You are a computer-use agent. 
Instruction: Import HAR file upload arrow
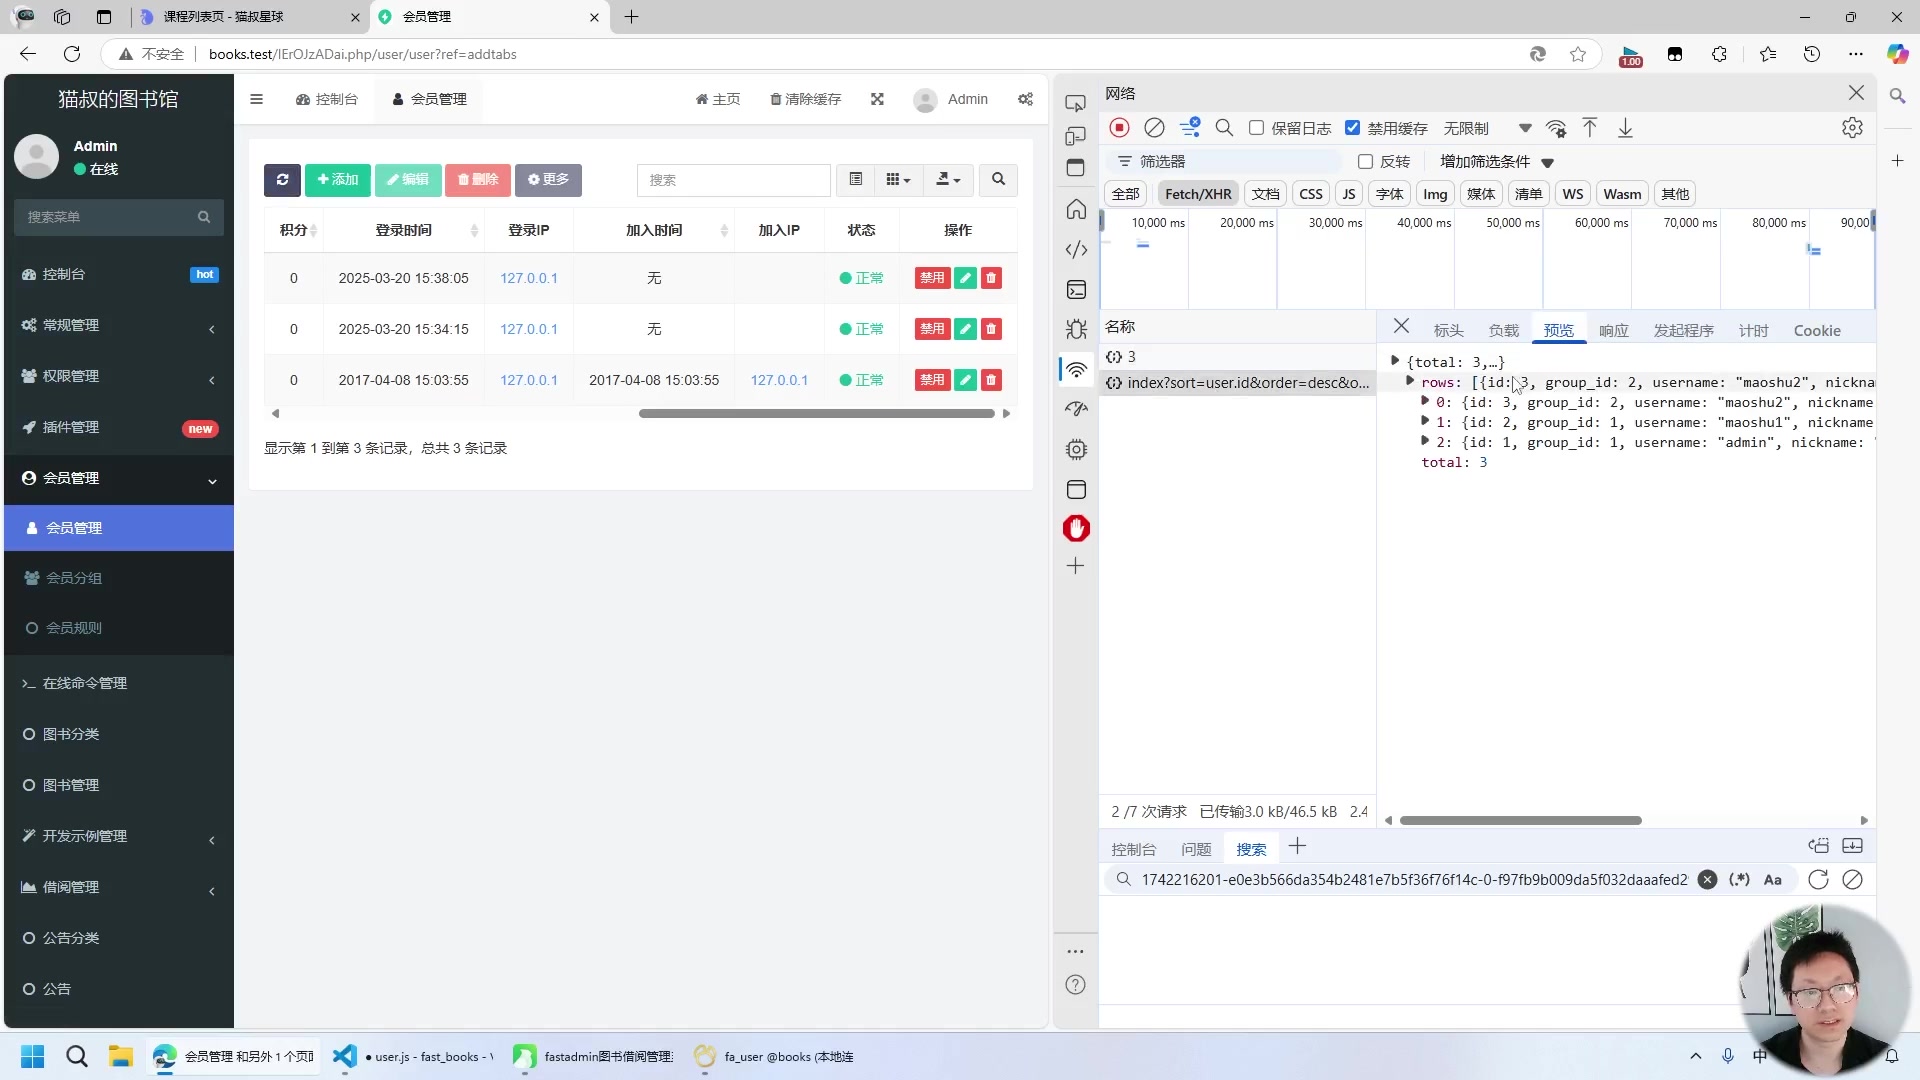tap(1590, 128)
